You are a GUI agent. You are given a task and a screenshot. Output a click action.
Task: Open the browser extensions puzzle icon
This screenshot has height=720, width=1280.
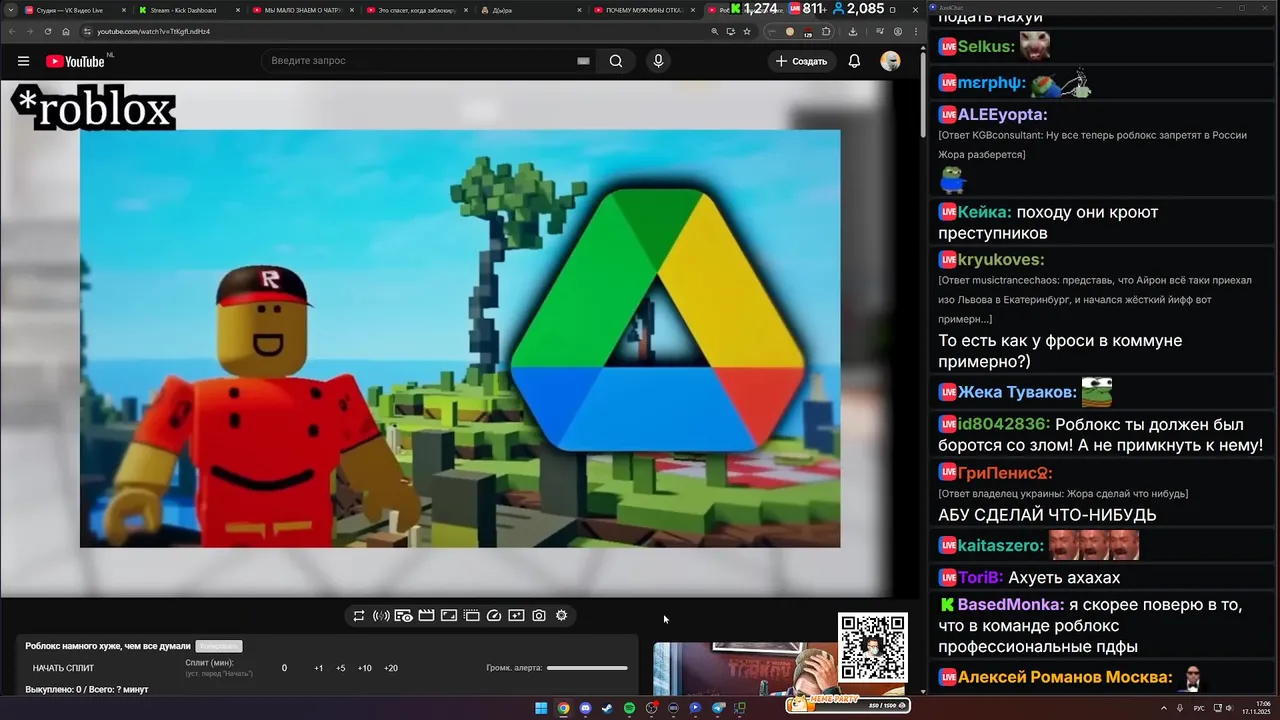(826, 31)
